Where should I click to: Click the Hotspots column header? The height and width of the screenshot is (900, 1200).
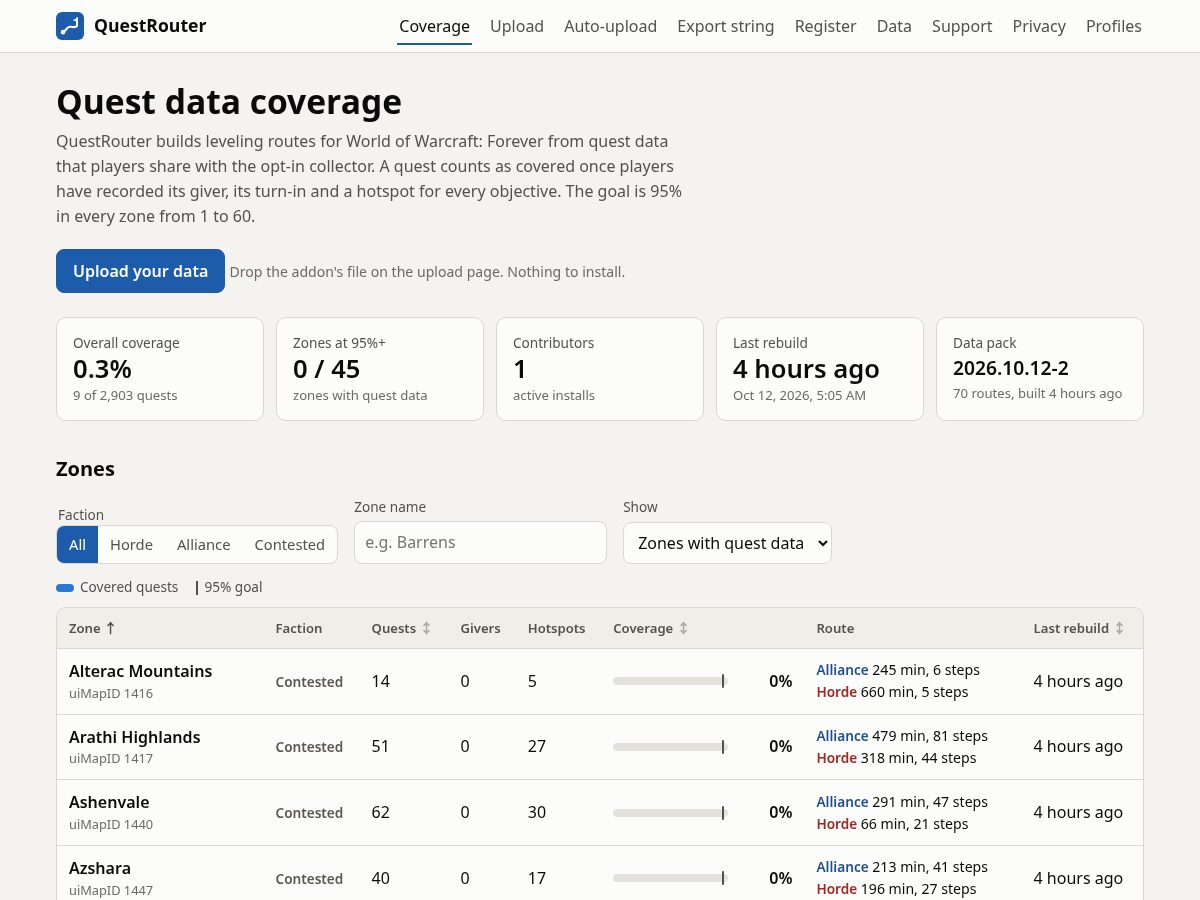click(557, 628)
